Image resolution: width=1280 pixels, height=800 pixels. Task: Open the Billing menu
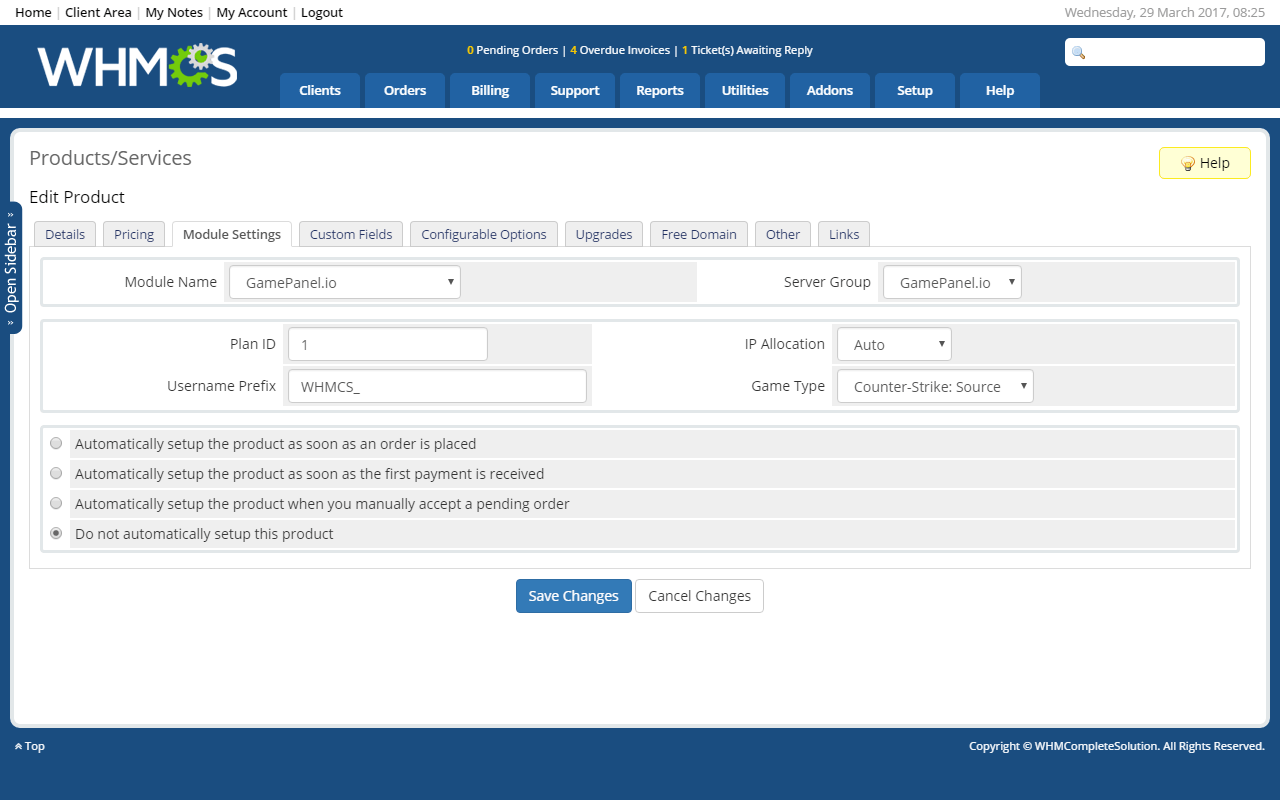point(490,90)
